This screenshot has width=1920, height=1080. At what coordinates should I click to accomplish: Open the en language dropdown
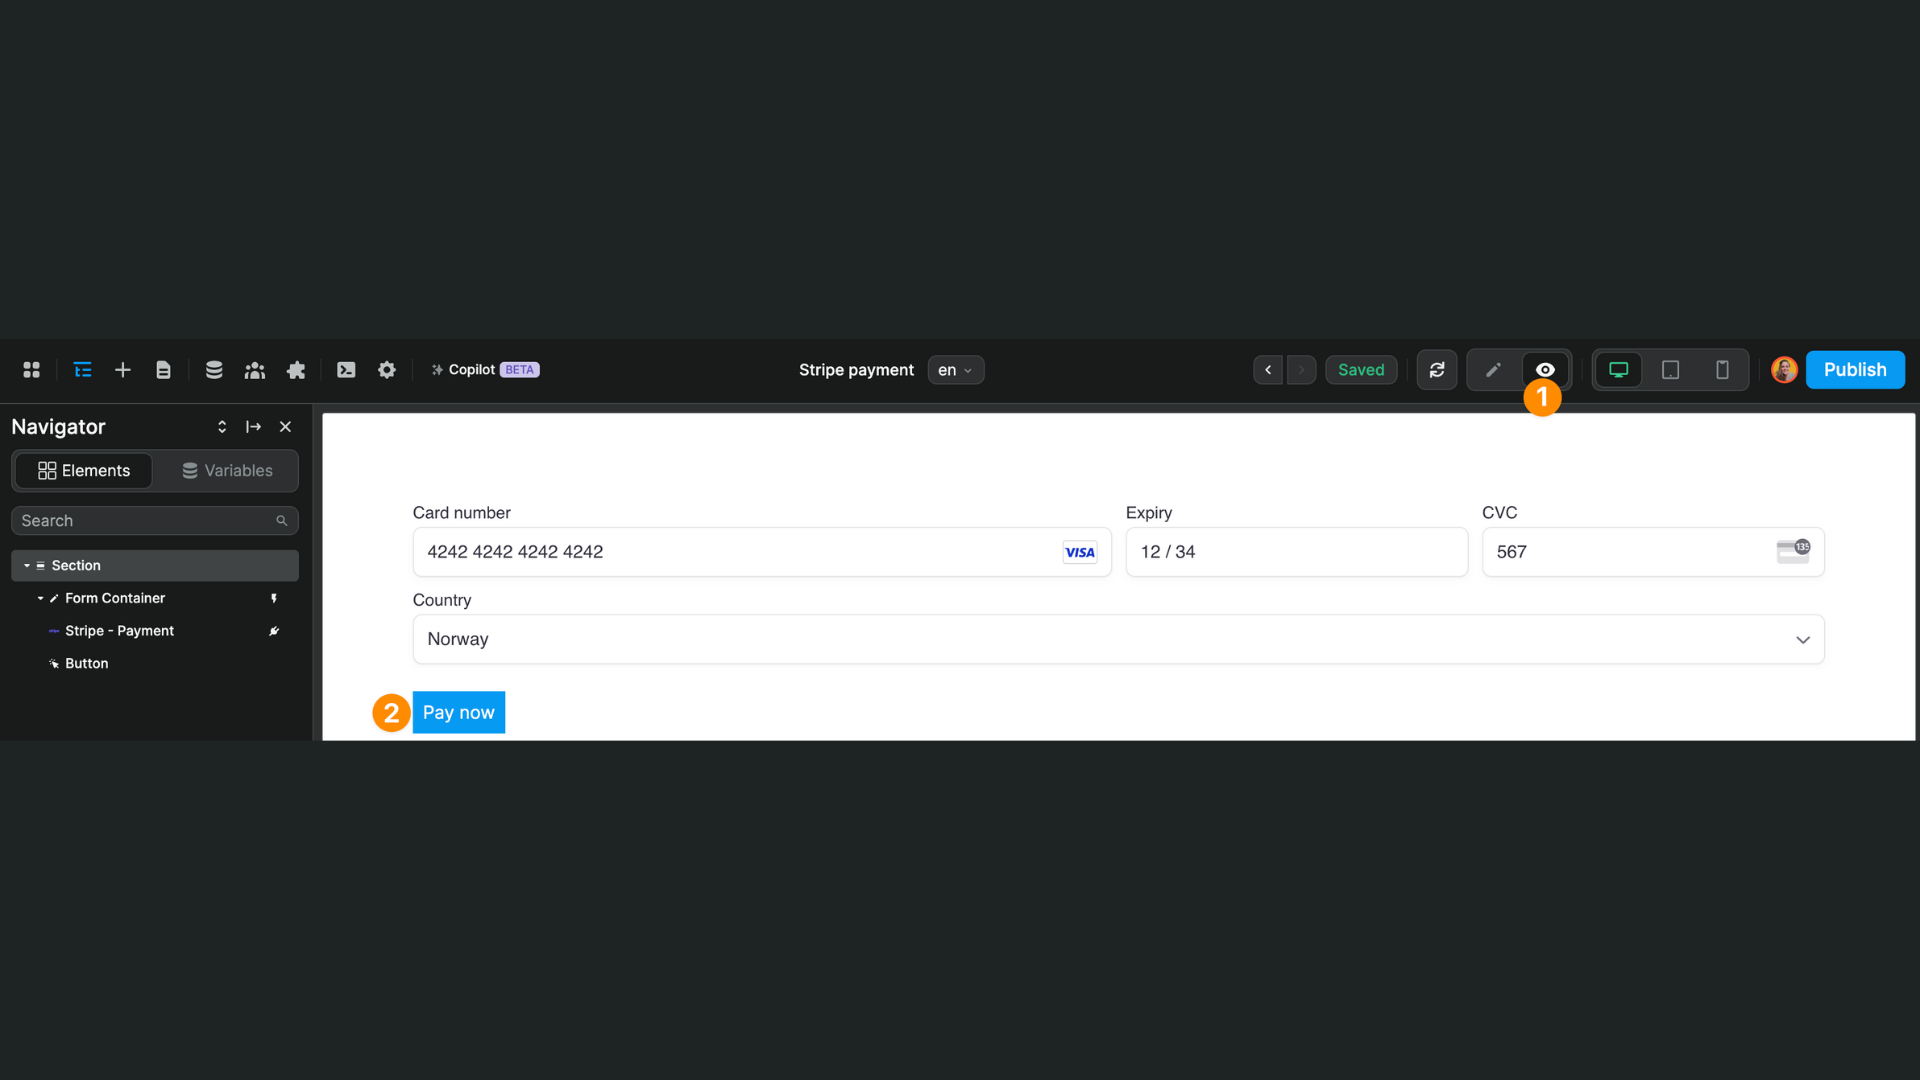click(955, 369)
